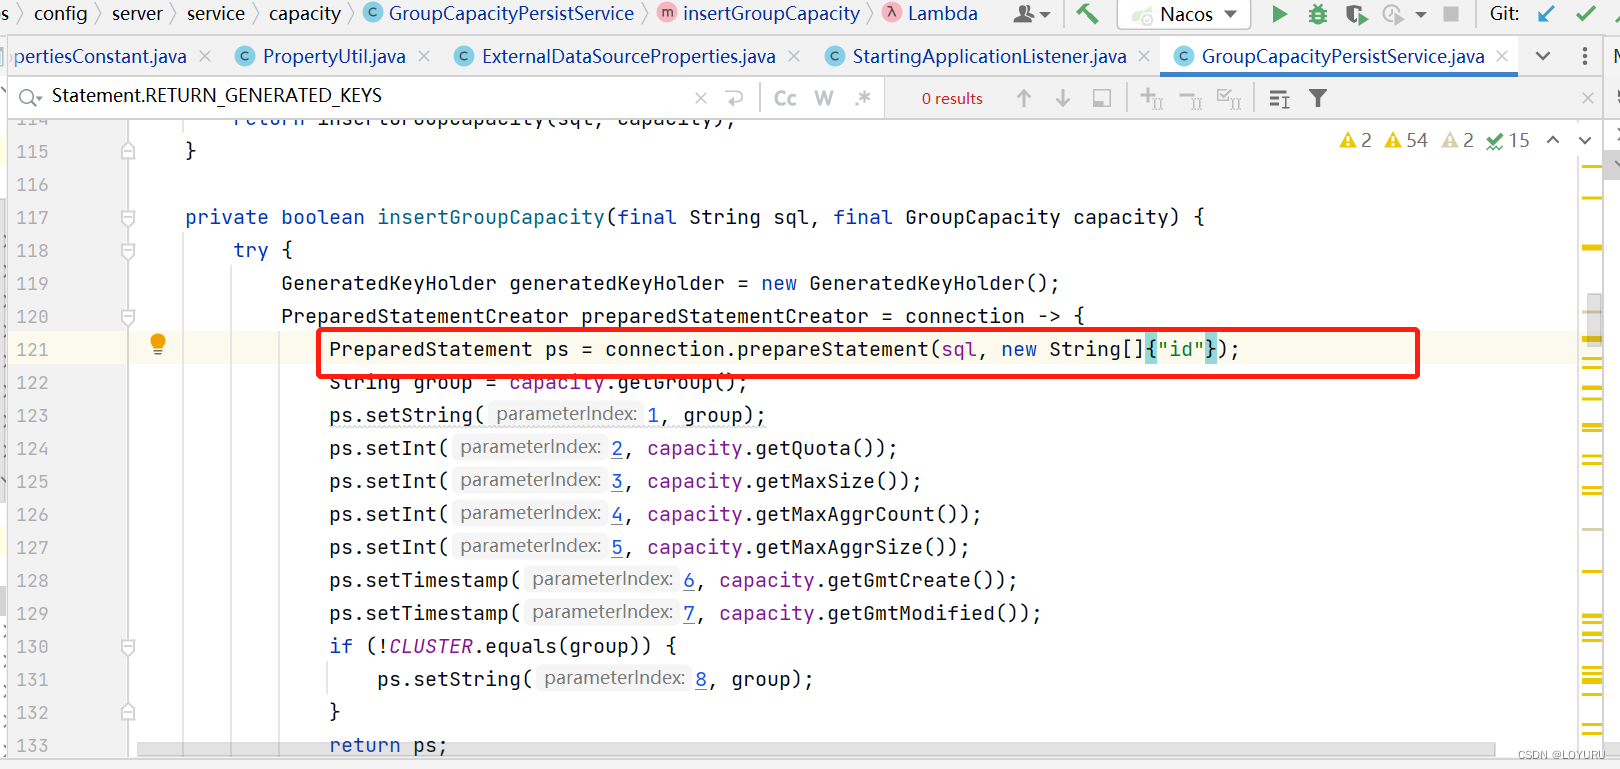Open the search filter funnel icon
This screenshot has width=1620, height=769.
coord(1318,98)
